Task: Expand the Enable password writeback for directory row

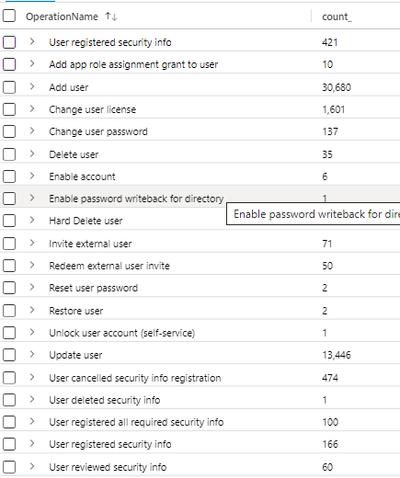Action: point(32,198)
